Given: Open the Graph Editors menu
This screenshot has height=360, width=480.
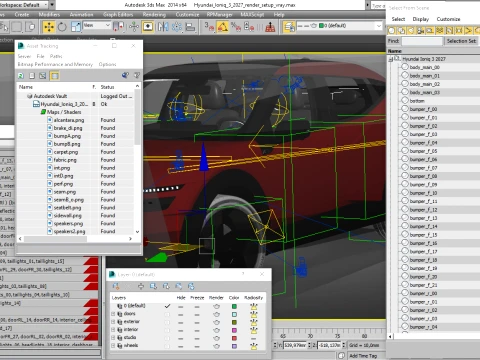Looking at the screenshot, I should pos(118,15).
